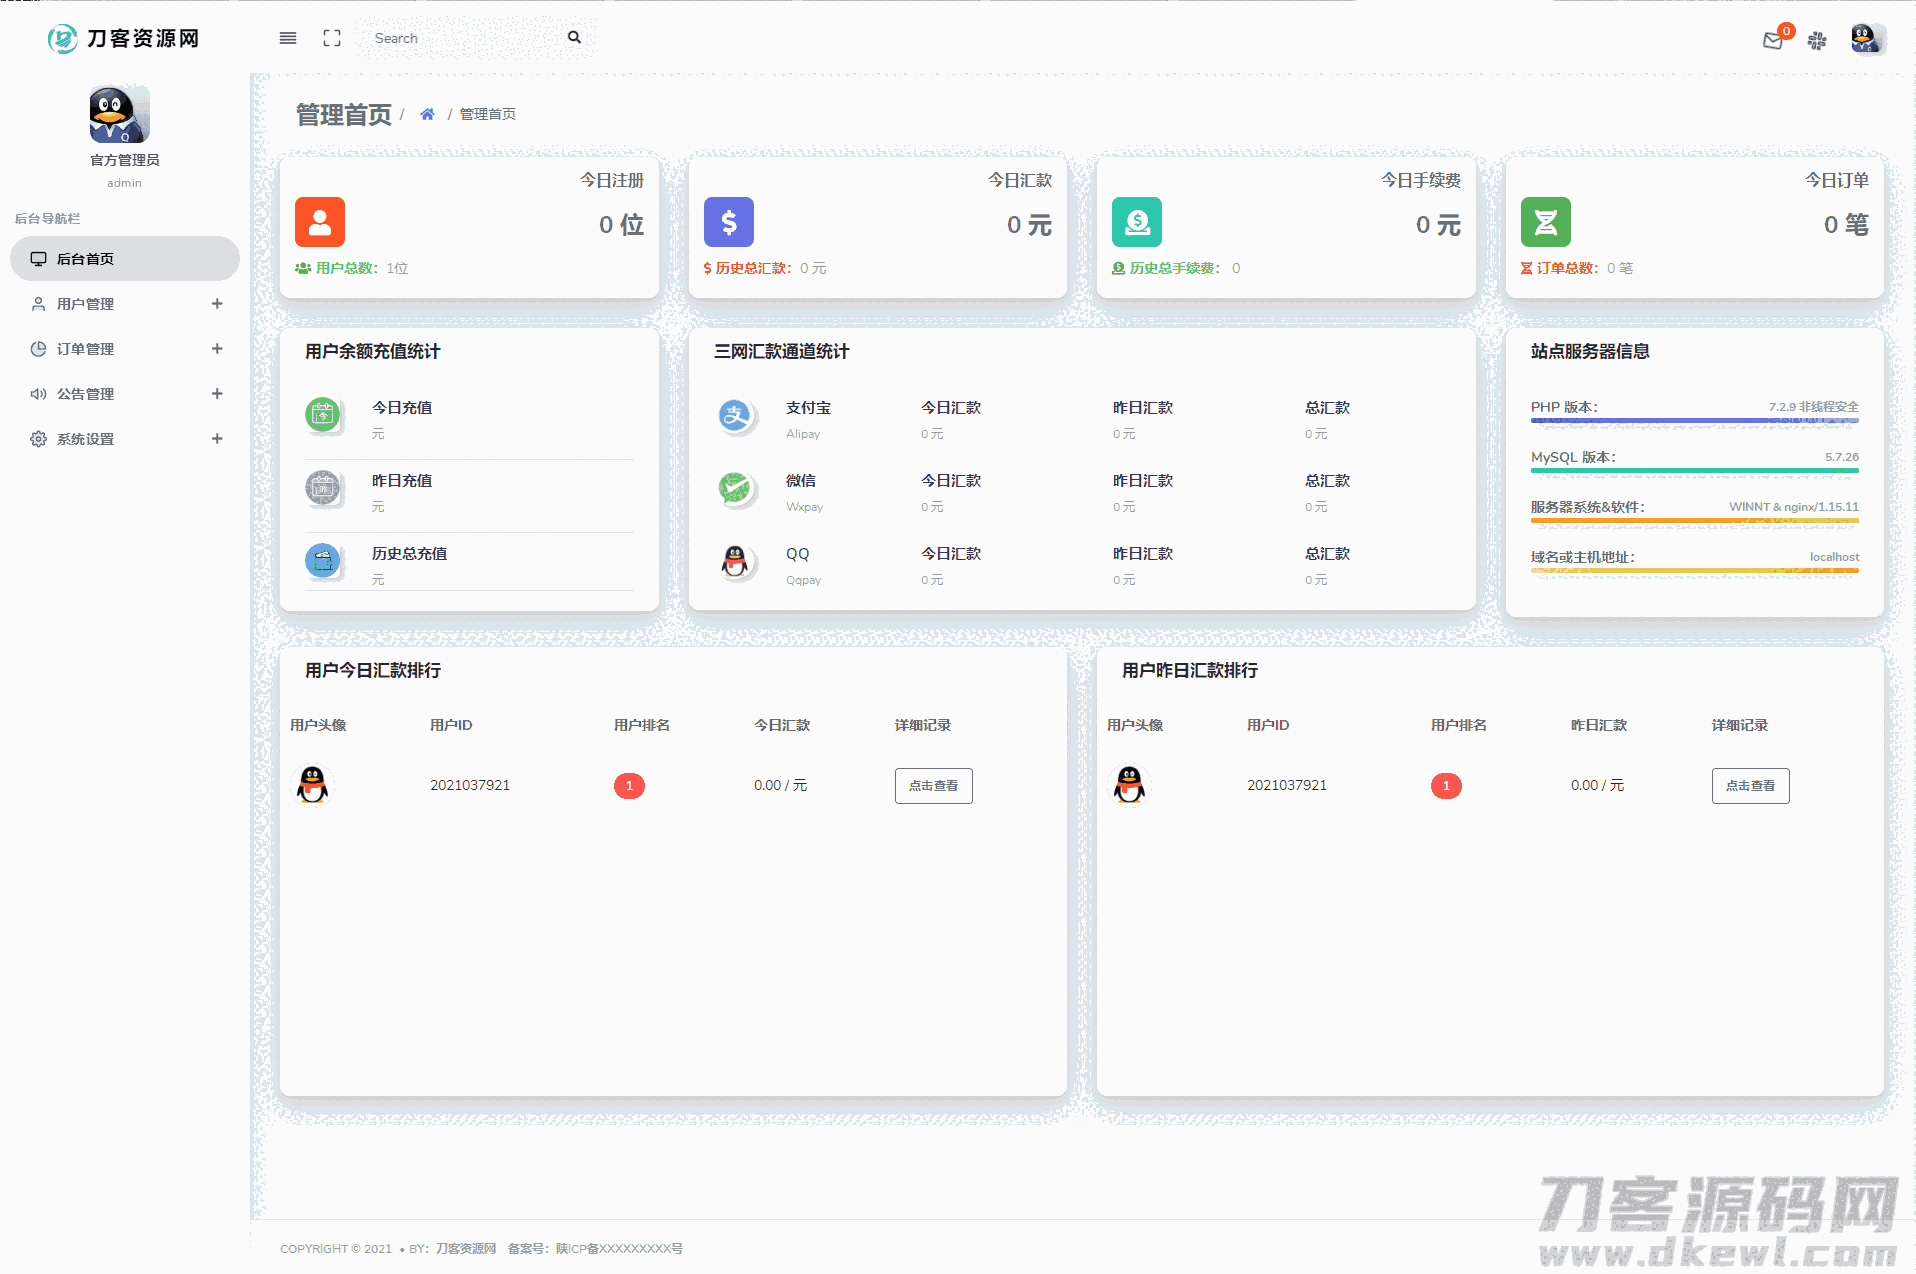Click the 昨日汇款 column header in ranking table

1599,725
